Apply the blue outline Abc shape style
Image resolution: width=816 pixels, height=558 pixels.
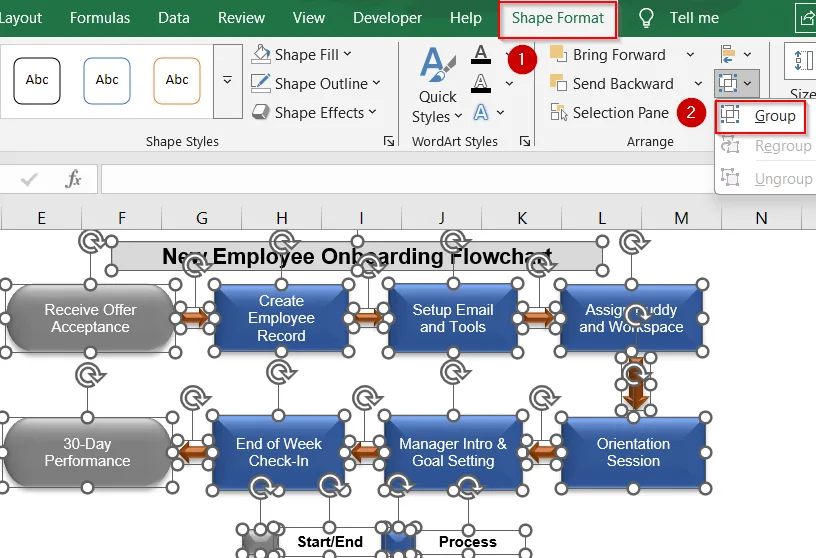point(107,81)
